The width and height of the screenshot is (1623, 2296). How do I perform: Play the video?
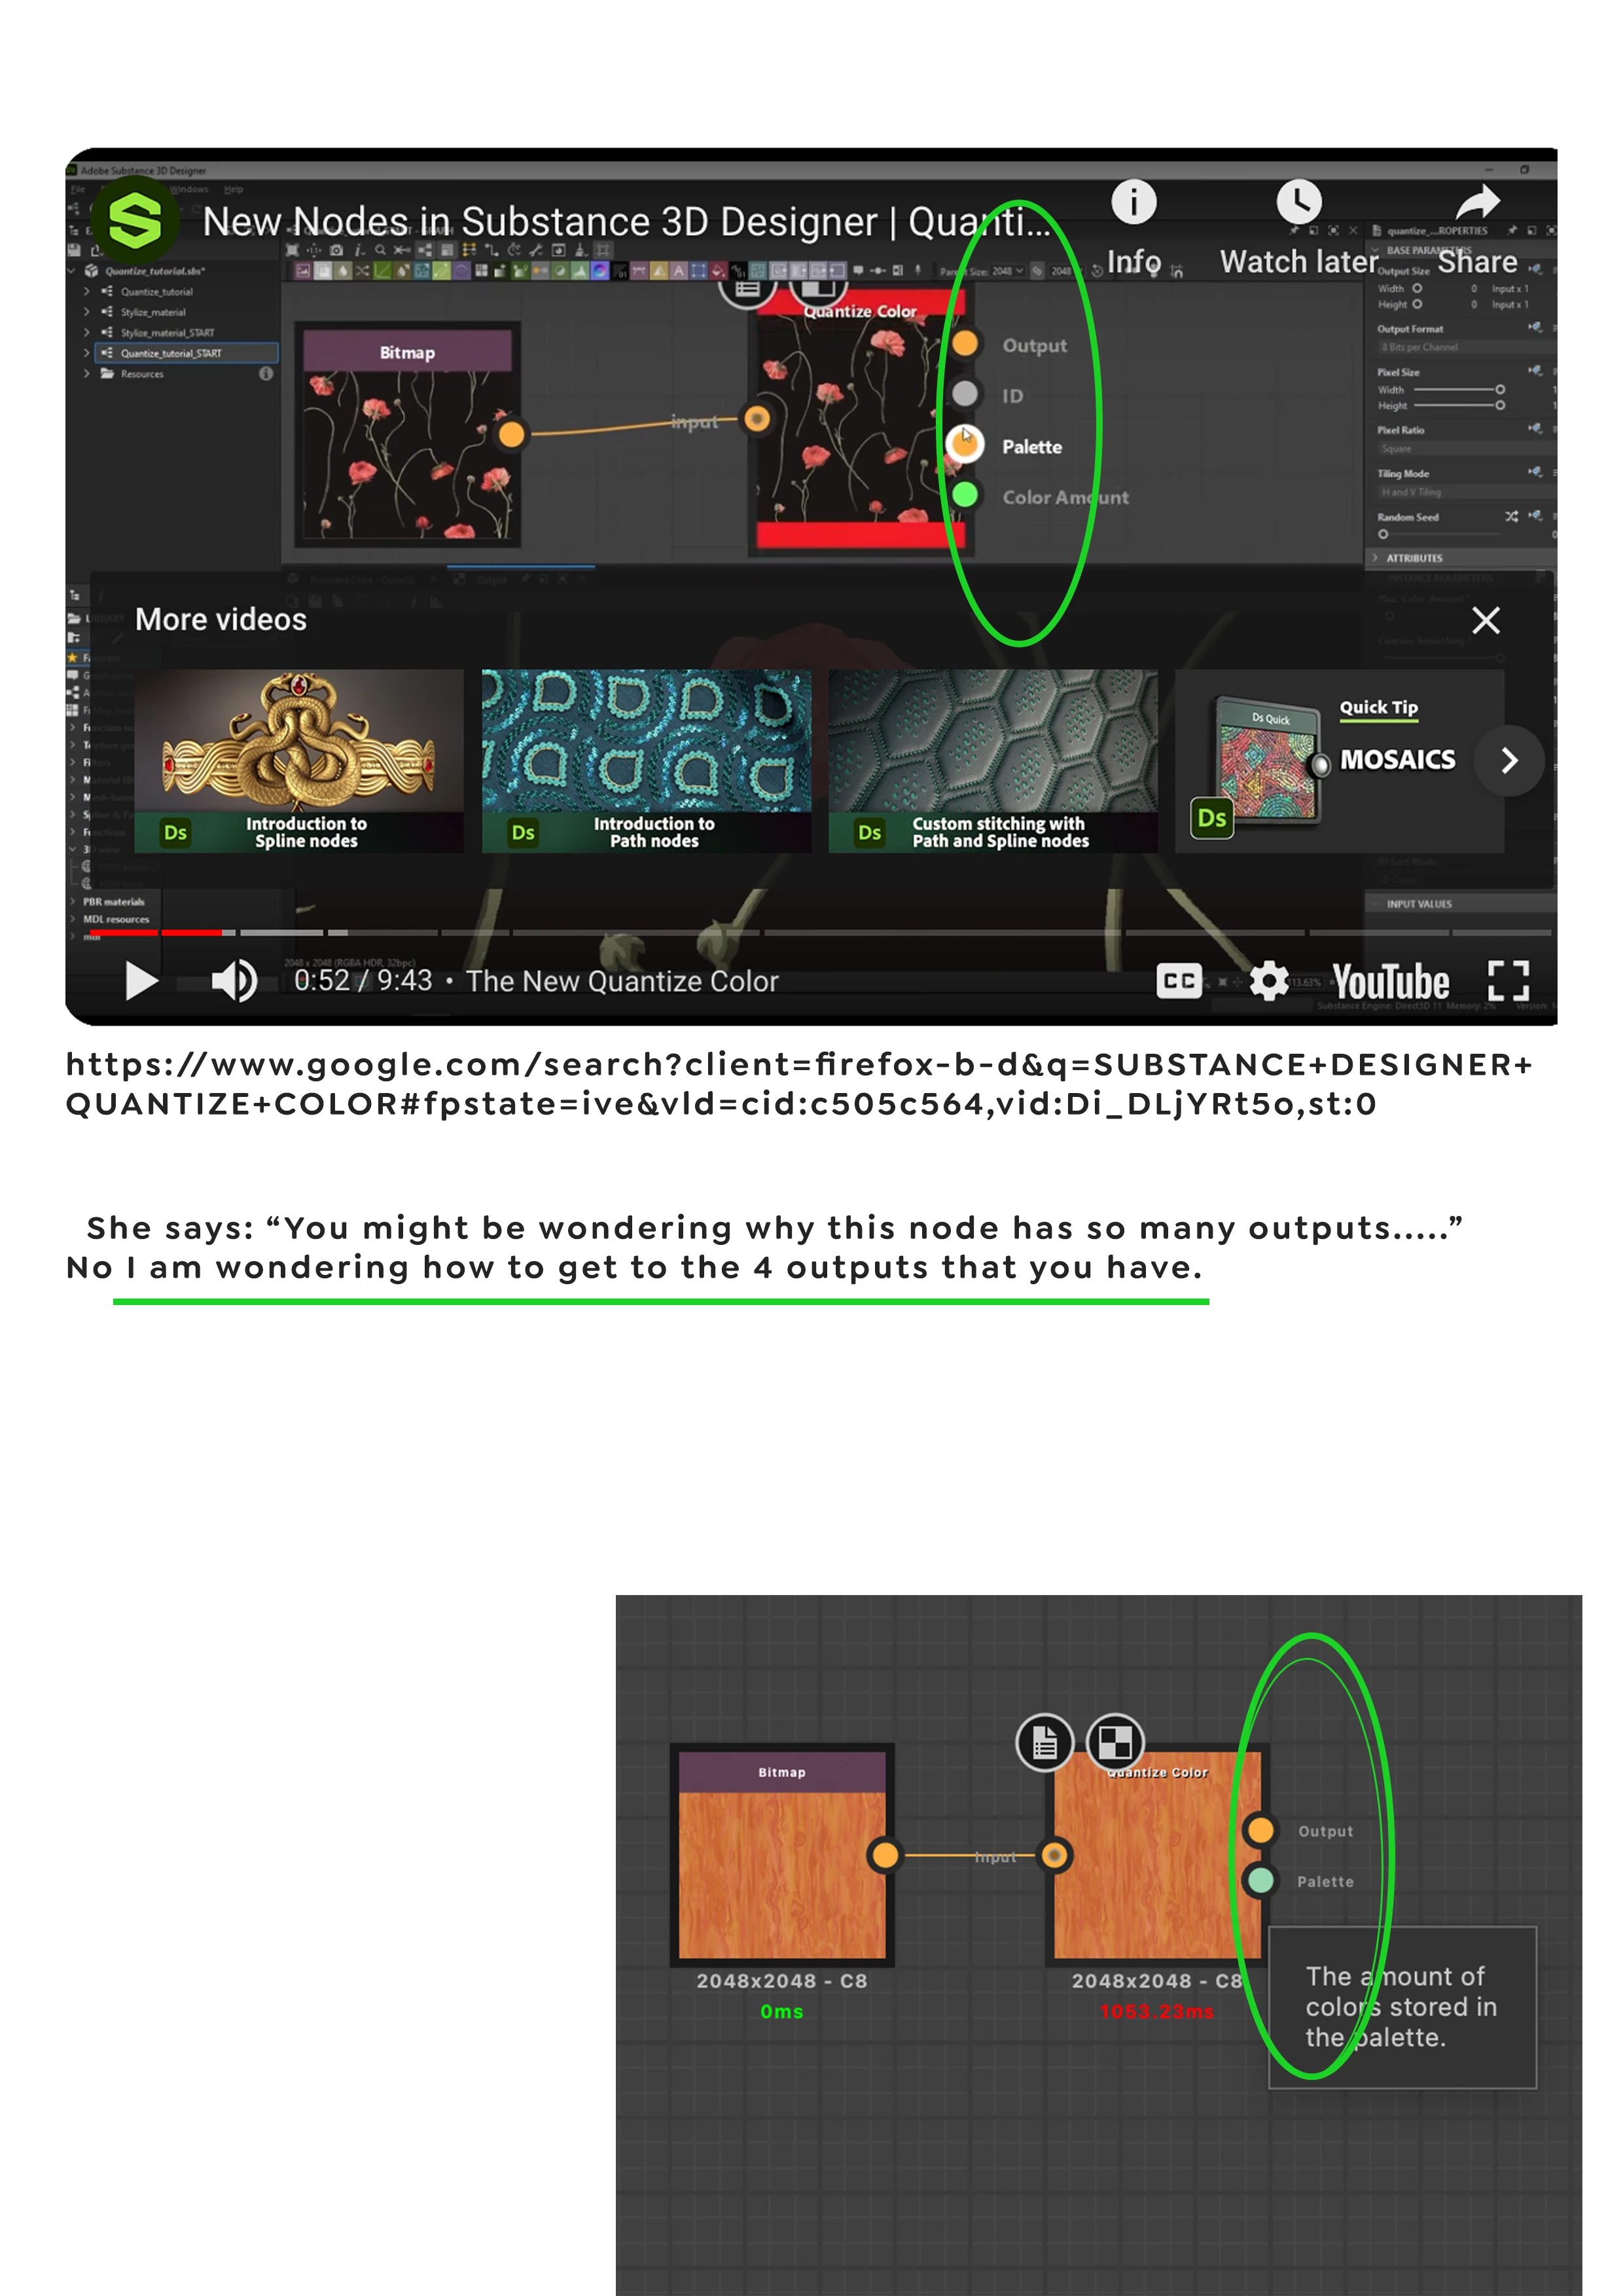tap(140, 981)
